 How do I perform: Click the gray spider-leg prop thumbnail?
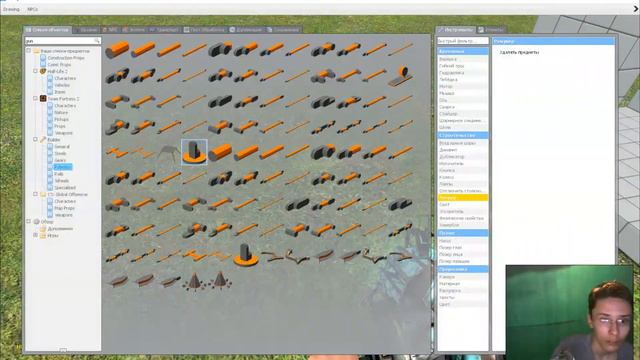coord(169,153)
